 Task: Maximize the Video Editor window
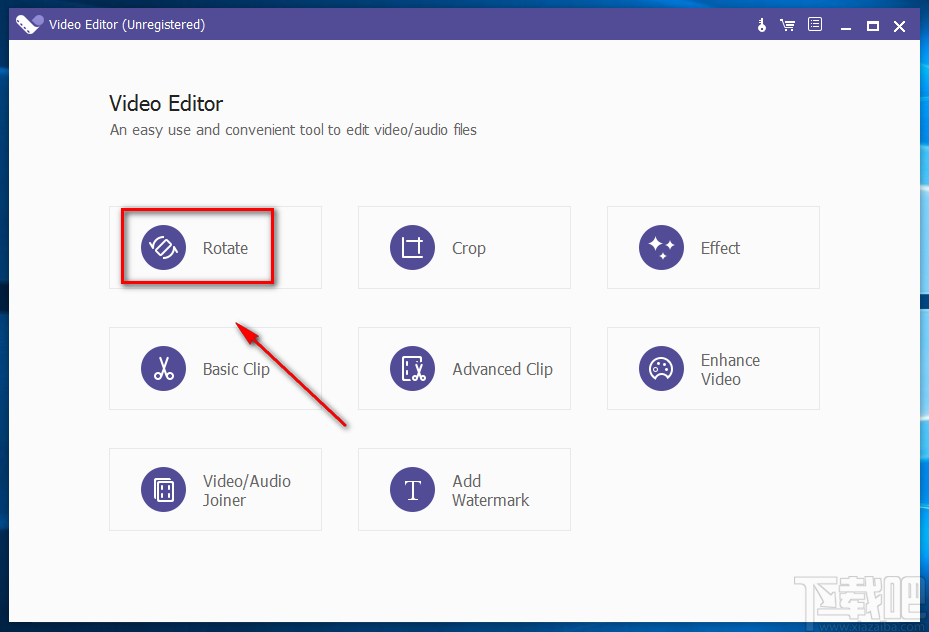[x=873, y=26]
